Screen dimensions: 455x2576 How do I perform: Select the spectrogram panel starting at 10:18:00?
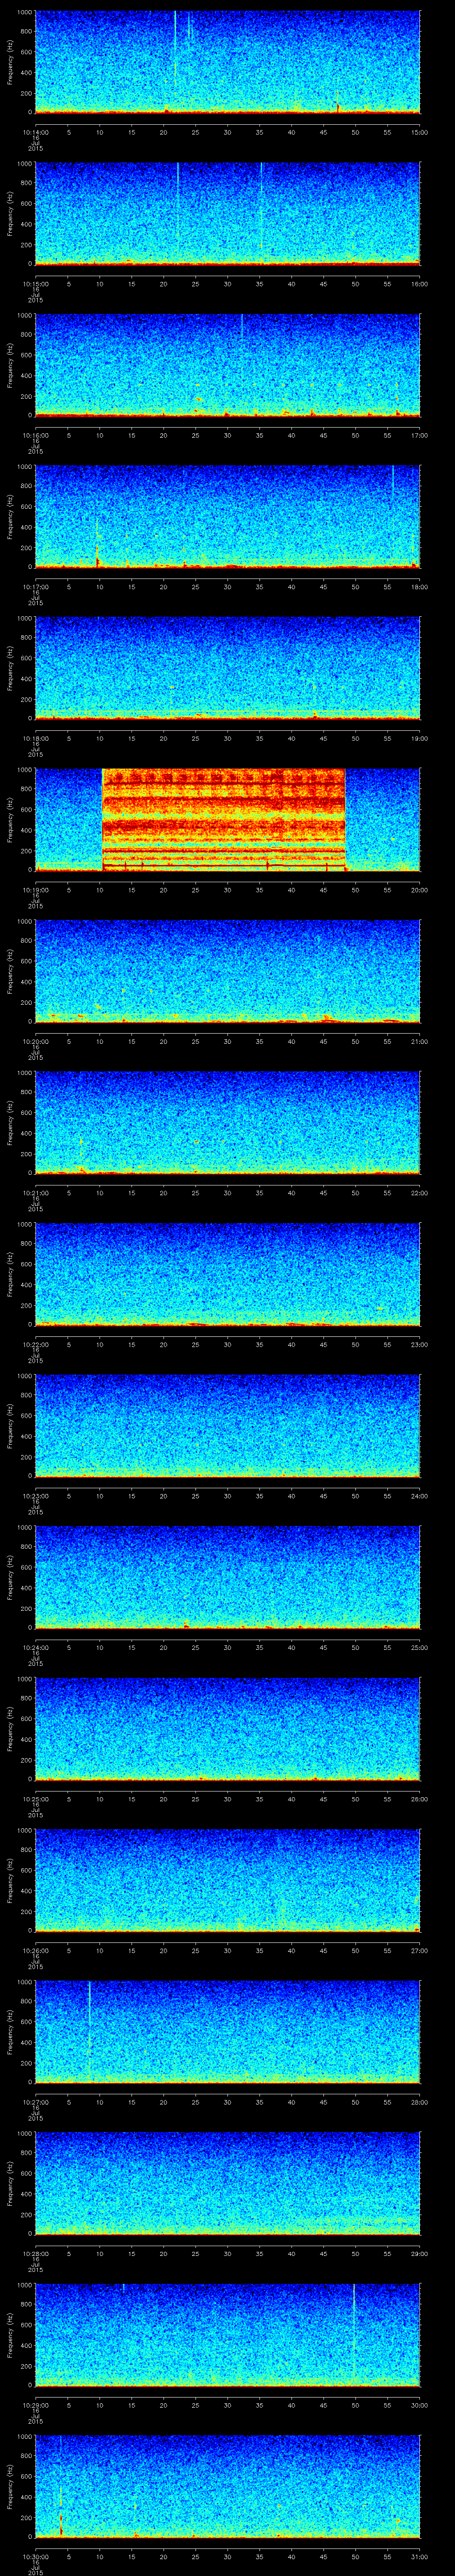pyautogui.click(x=227, y=668)
